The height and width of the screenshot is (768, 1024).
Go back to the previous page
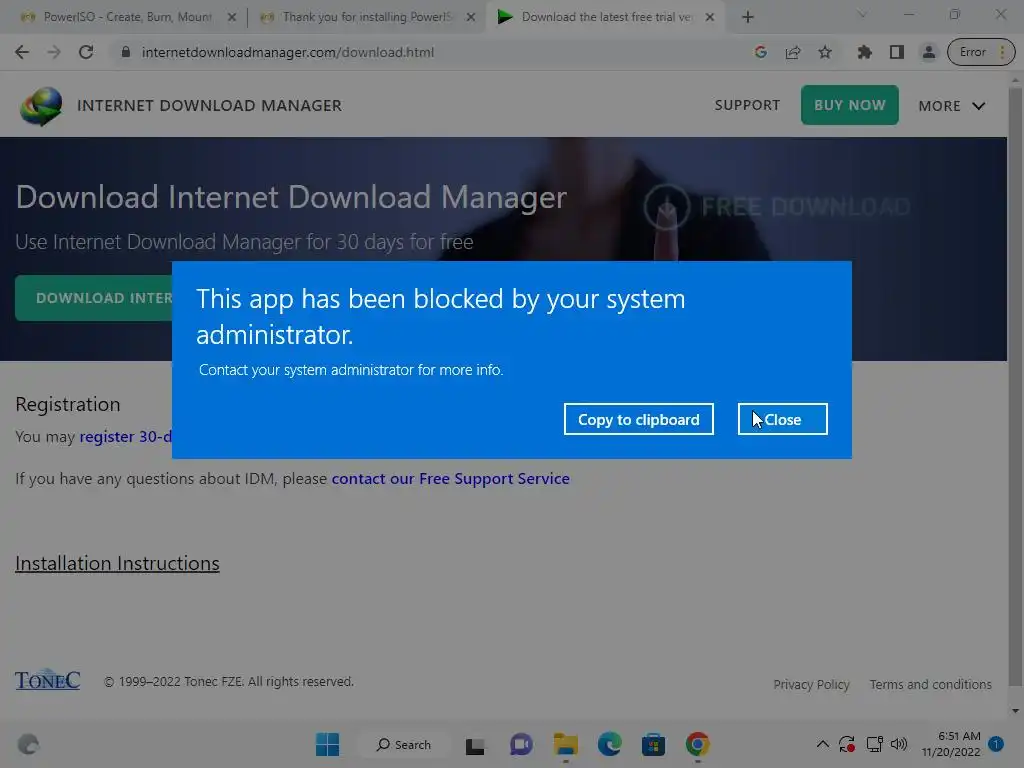[x=22, y=52]
